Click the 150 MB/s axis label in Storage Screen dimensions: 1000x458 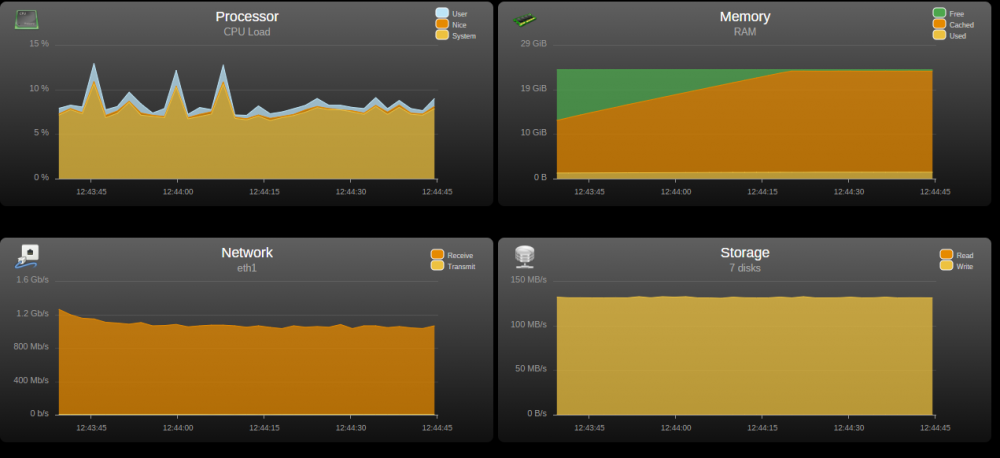(529, 280)
